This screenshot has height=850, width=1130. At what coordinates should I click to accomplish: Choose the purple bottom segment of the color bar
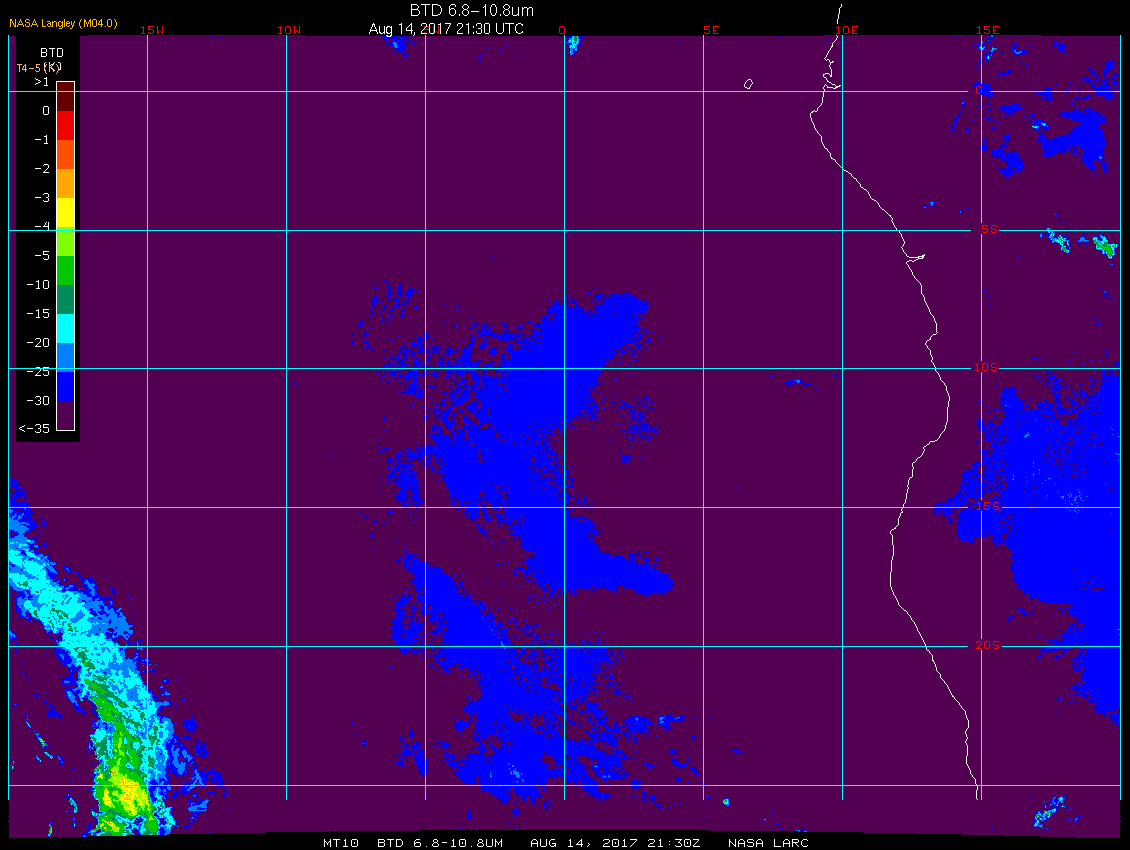coord(66,415)
